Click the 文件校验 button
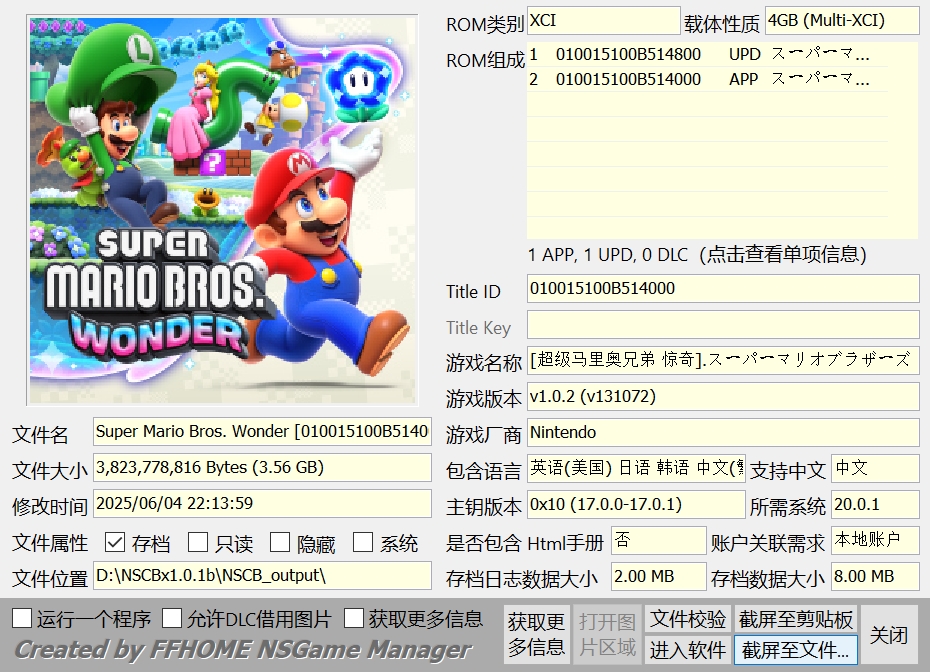930x672 pixels. (x=688, y=619)
